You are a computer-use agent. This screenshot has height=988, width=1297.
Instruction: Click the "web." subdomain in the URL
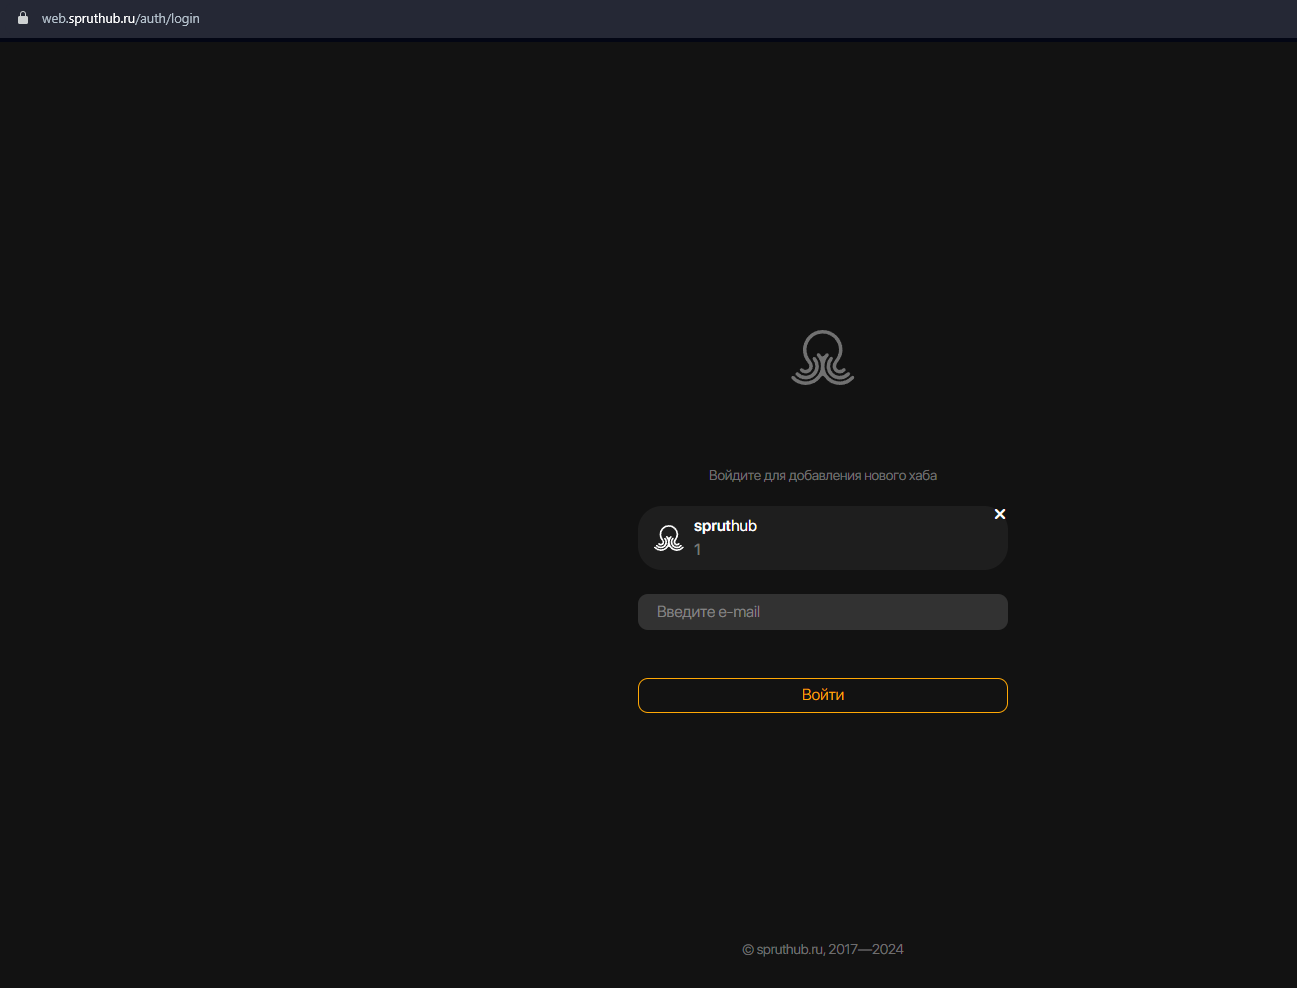pos(55,18)
